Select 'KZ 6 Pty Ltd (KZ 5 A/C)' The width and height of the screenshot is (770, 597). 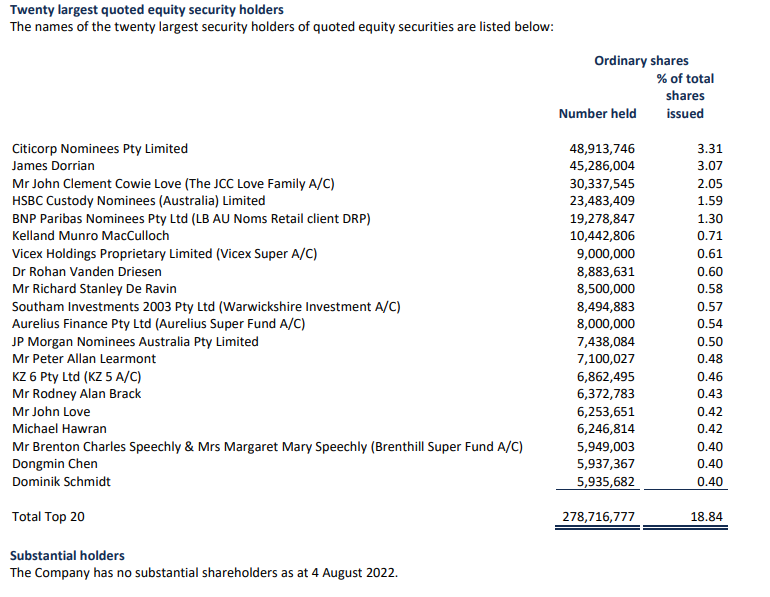tap(77, 377)
